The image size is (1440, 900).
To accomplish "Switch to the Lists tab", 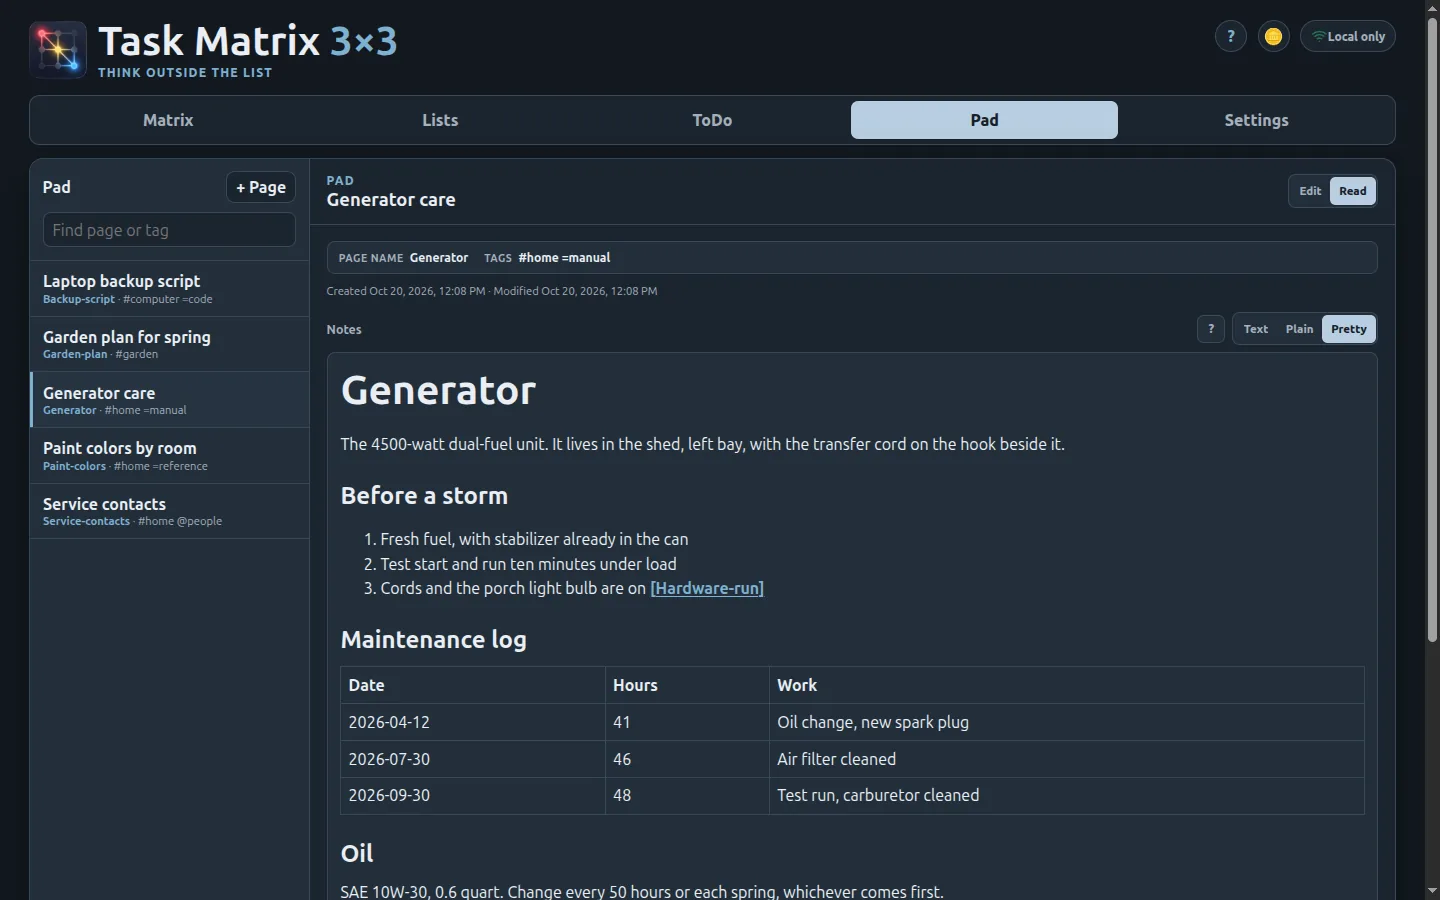I will pyautogui.click(x=440, y=120).
